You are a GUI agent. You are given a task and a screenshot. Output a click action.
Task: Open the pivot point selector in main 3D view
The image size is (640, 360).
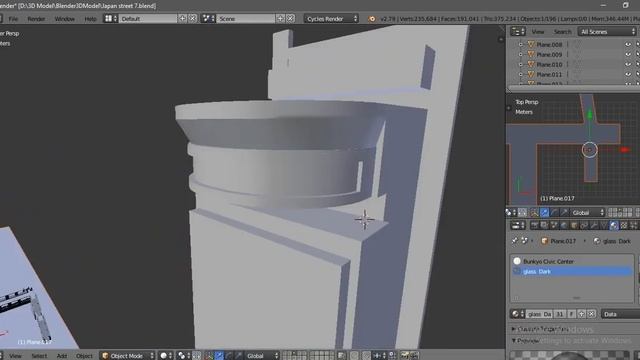(x=183, y=356)
